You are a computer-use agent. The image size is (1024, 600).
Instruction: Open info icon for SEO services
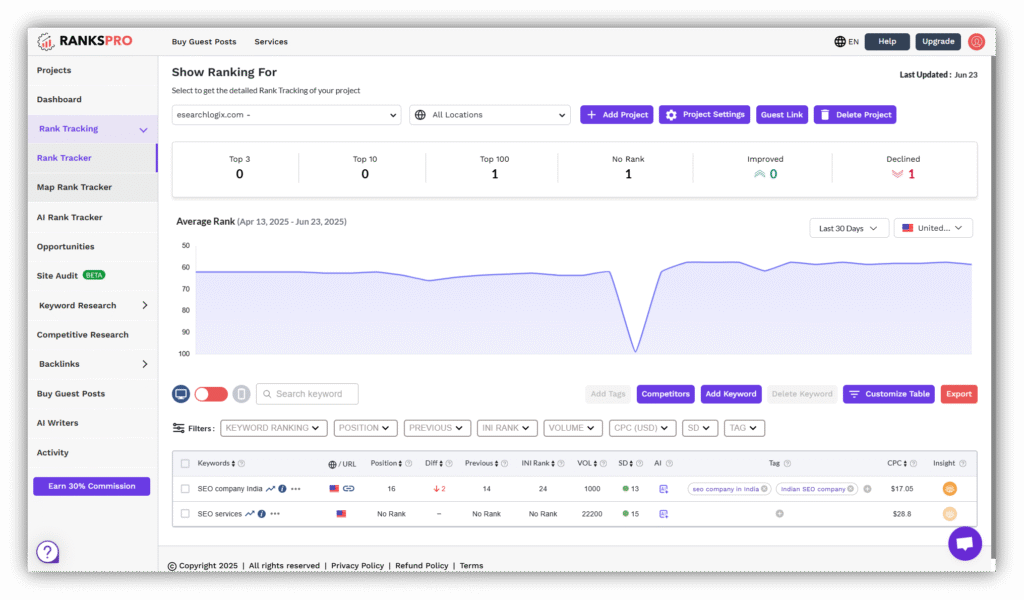261,514
